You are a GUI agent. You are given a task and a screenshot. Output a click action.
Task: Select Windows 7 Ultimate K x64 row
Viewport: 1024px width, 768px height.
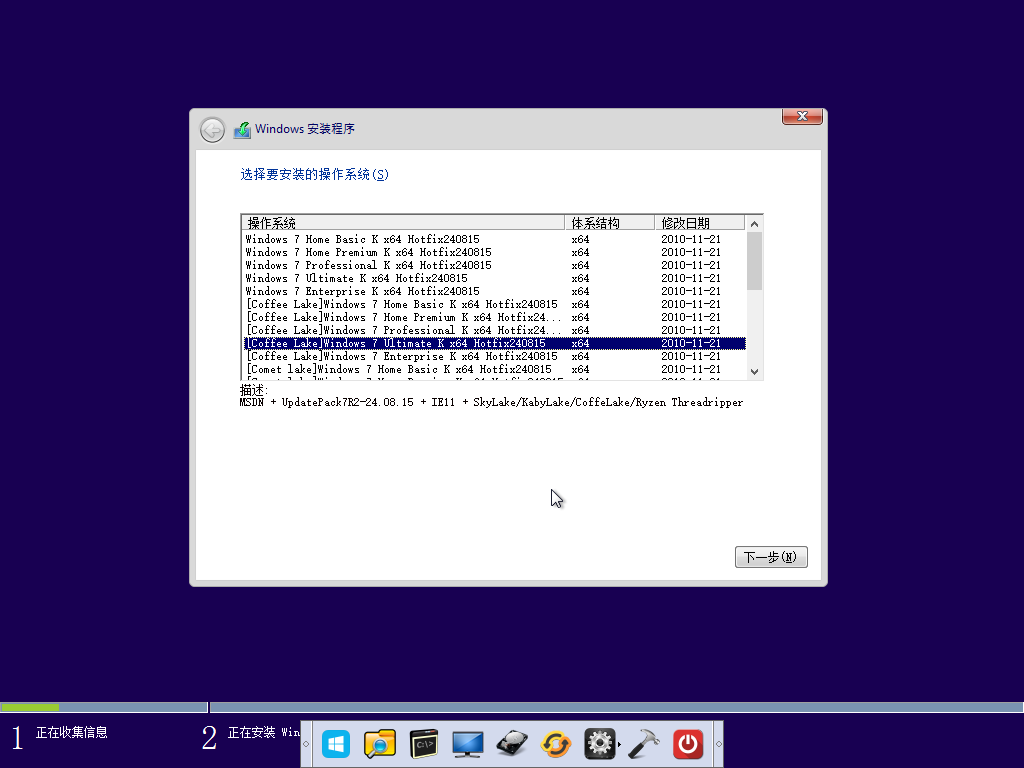tap(494, 278)
